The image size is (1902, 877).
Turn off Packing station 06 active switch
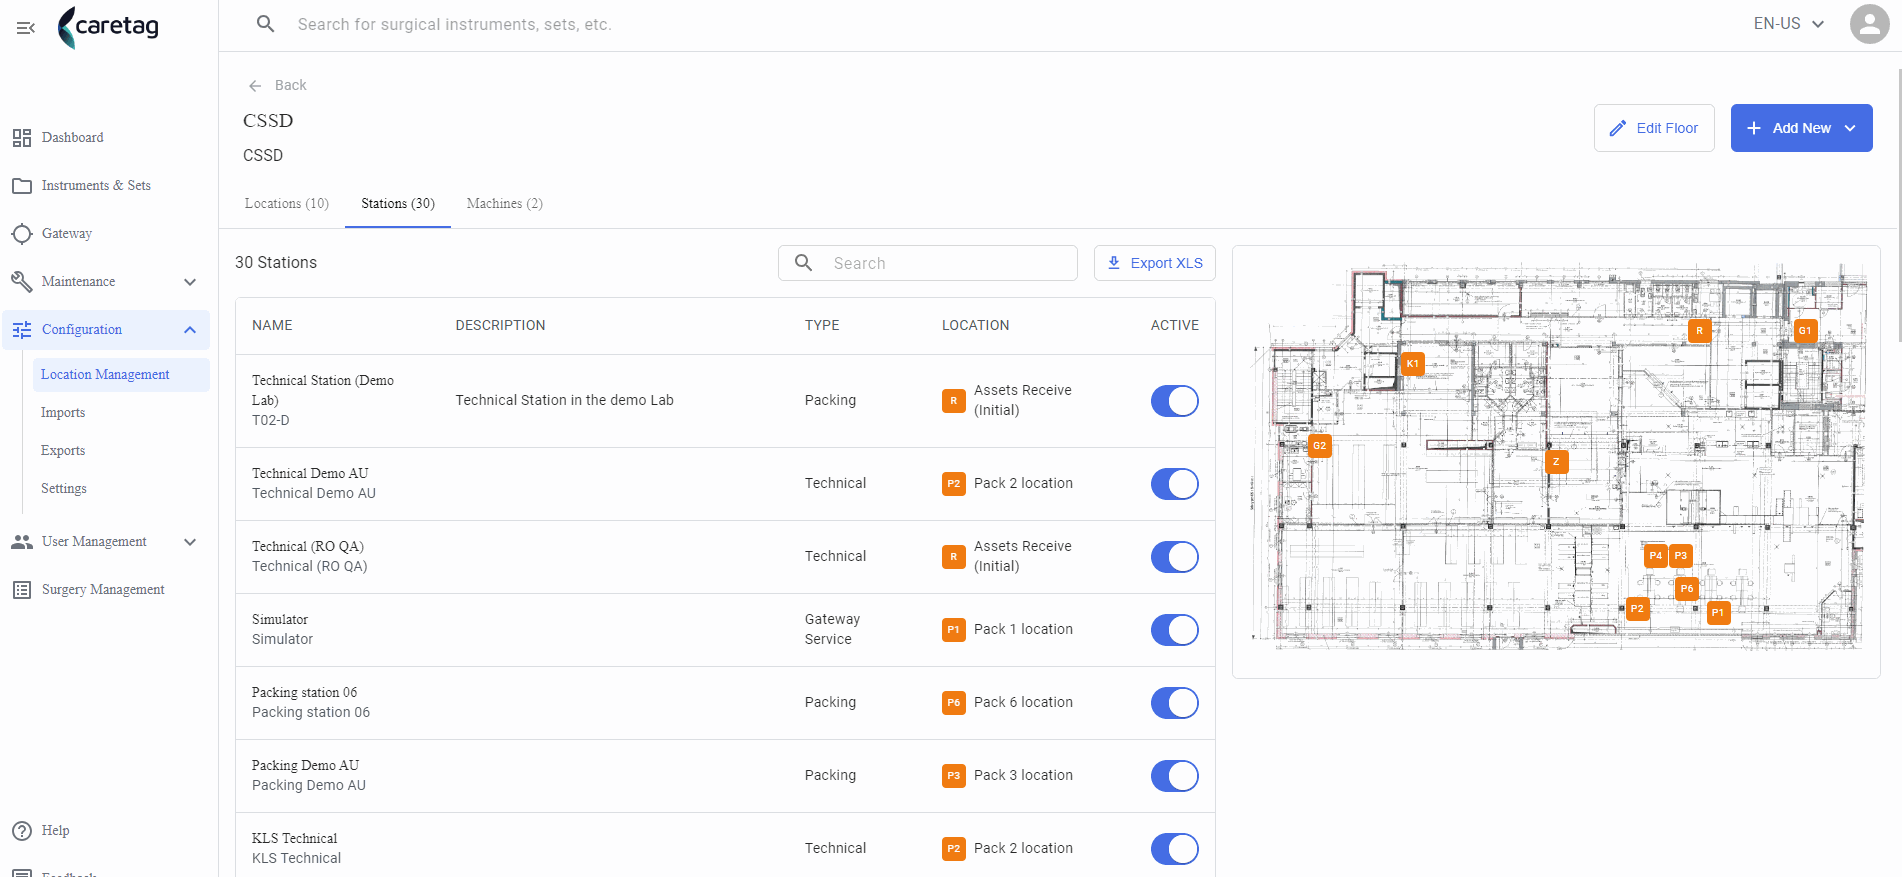pos(1174,703)
